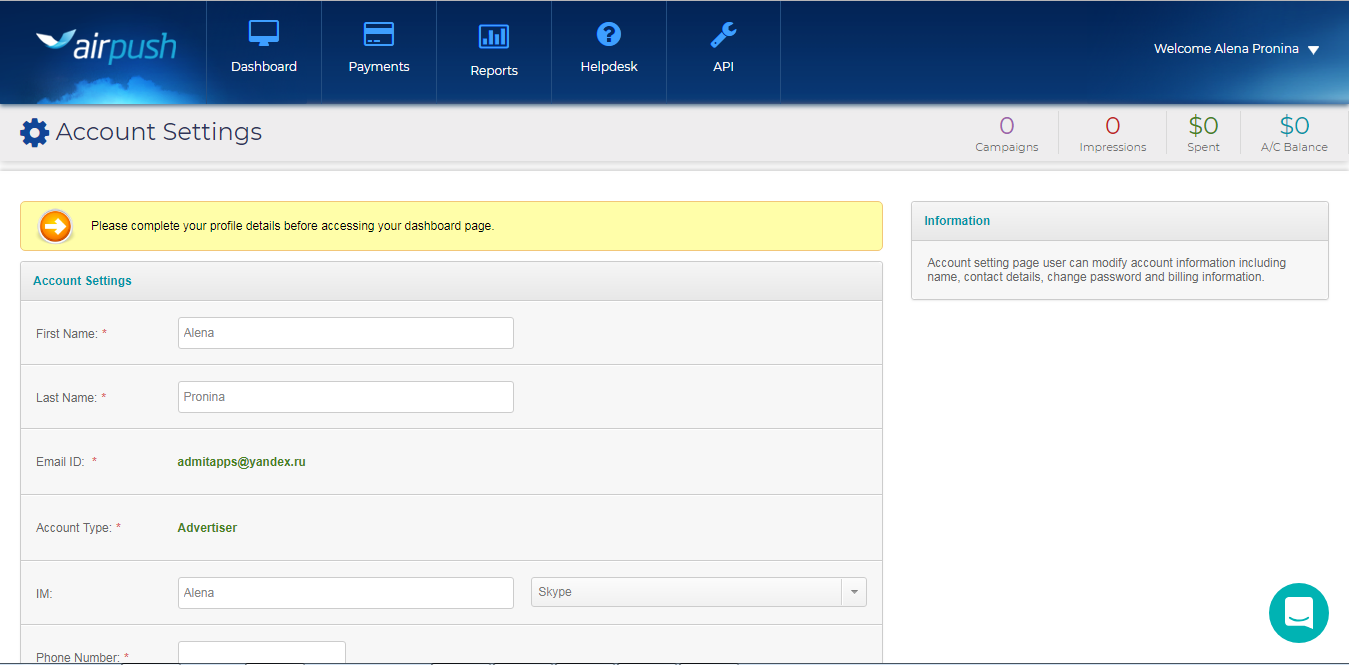Click the Campaigns counter
Viewport: 1349px width, 665px height.
(1007, 133)
